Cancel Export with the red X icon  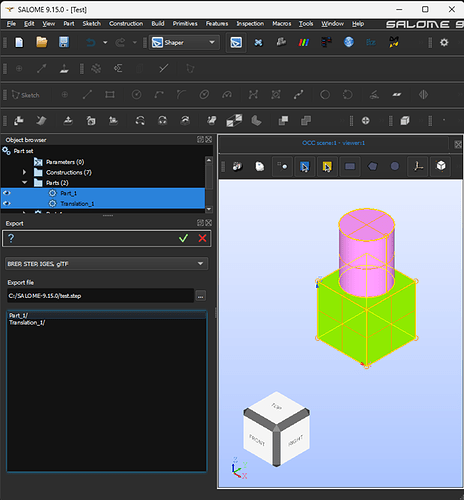202,238
